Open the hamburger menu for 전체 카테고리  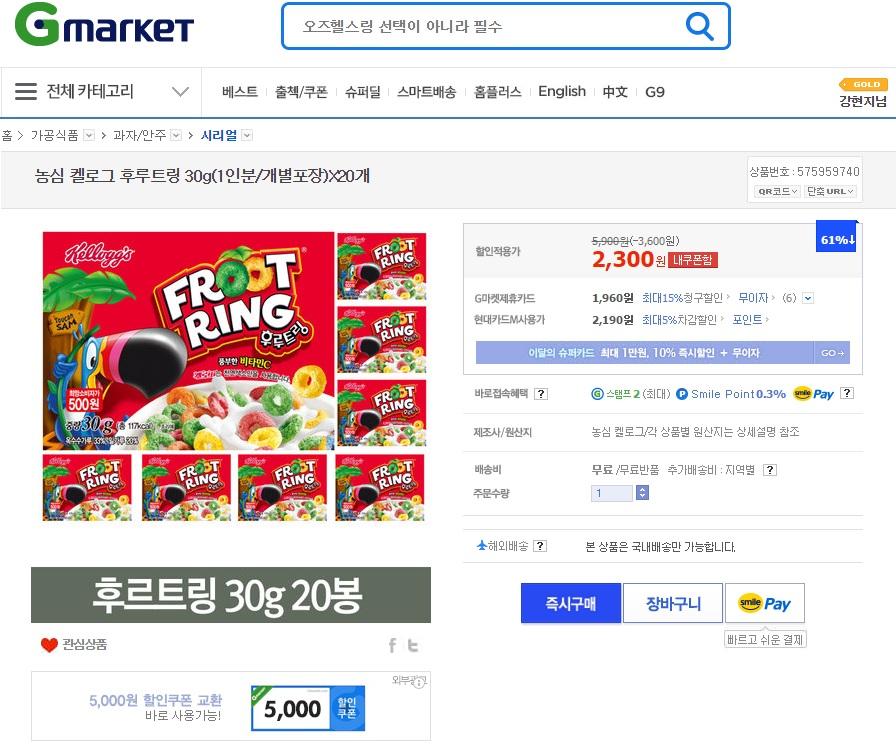[26, 91]
